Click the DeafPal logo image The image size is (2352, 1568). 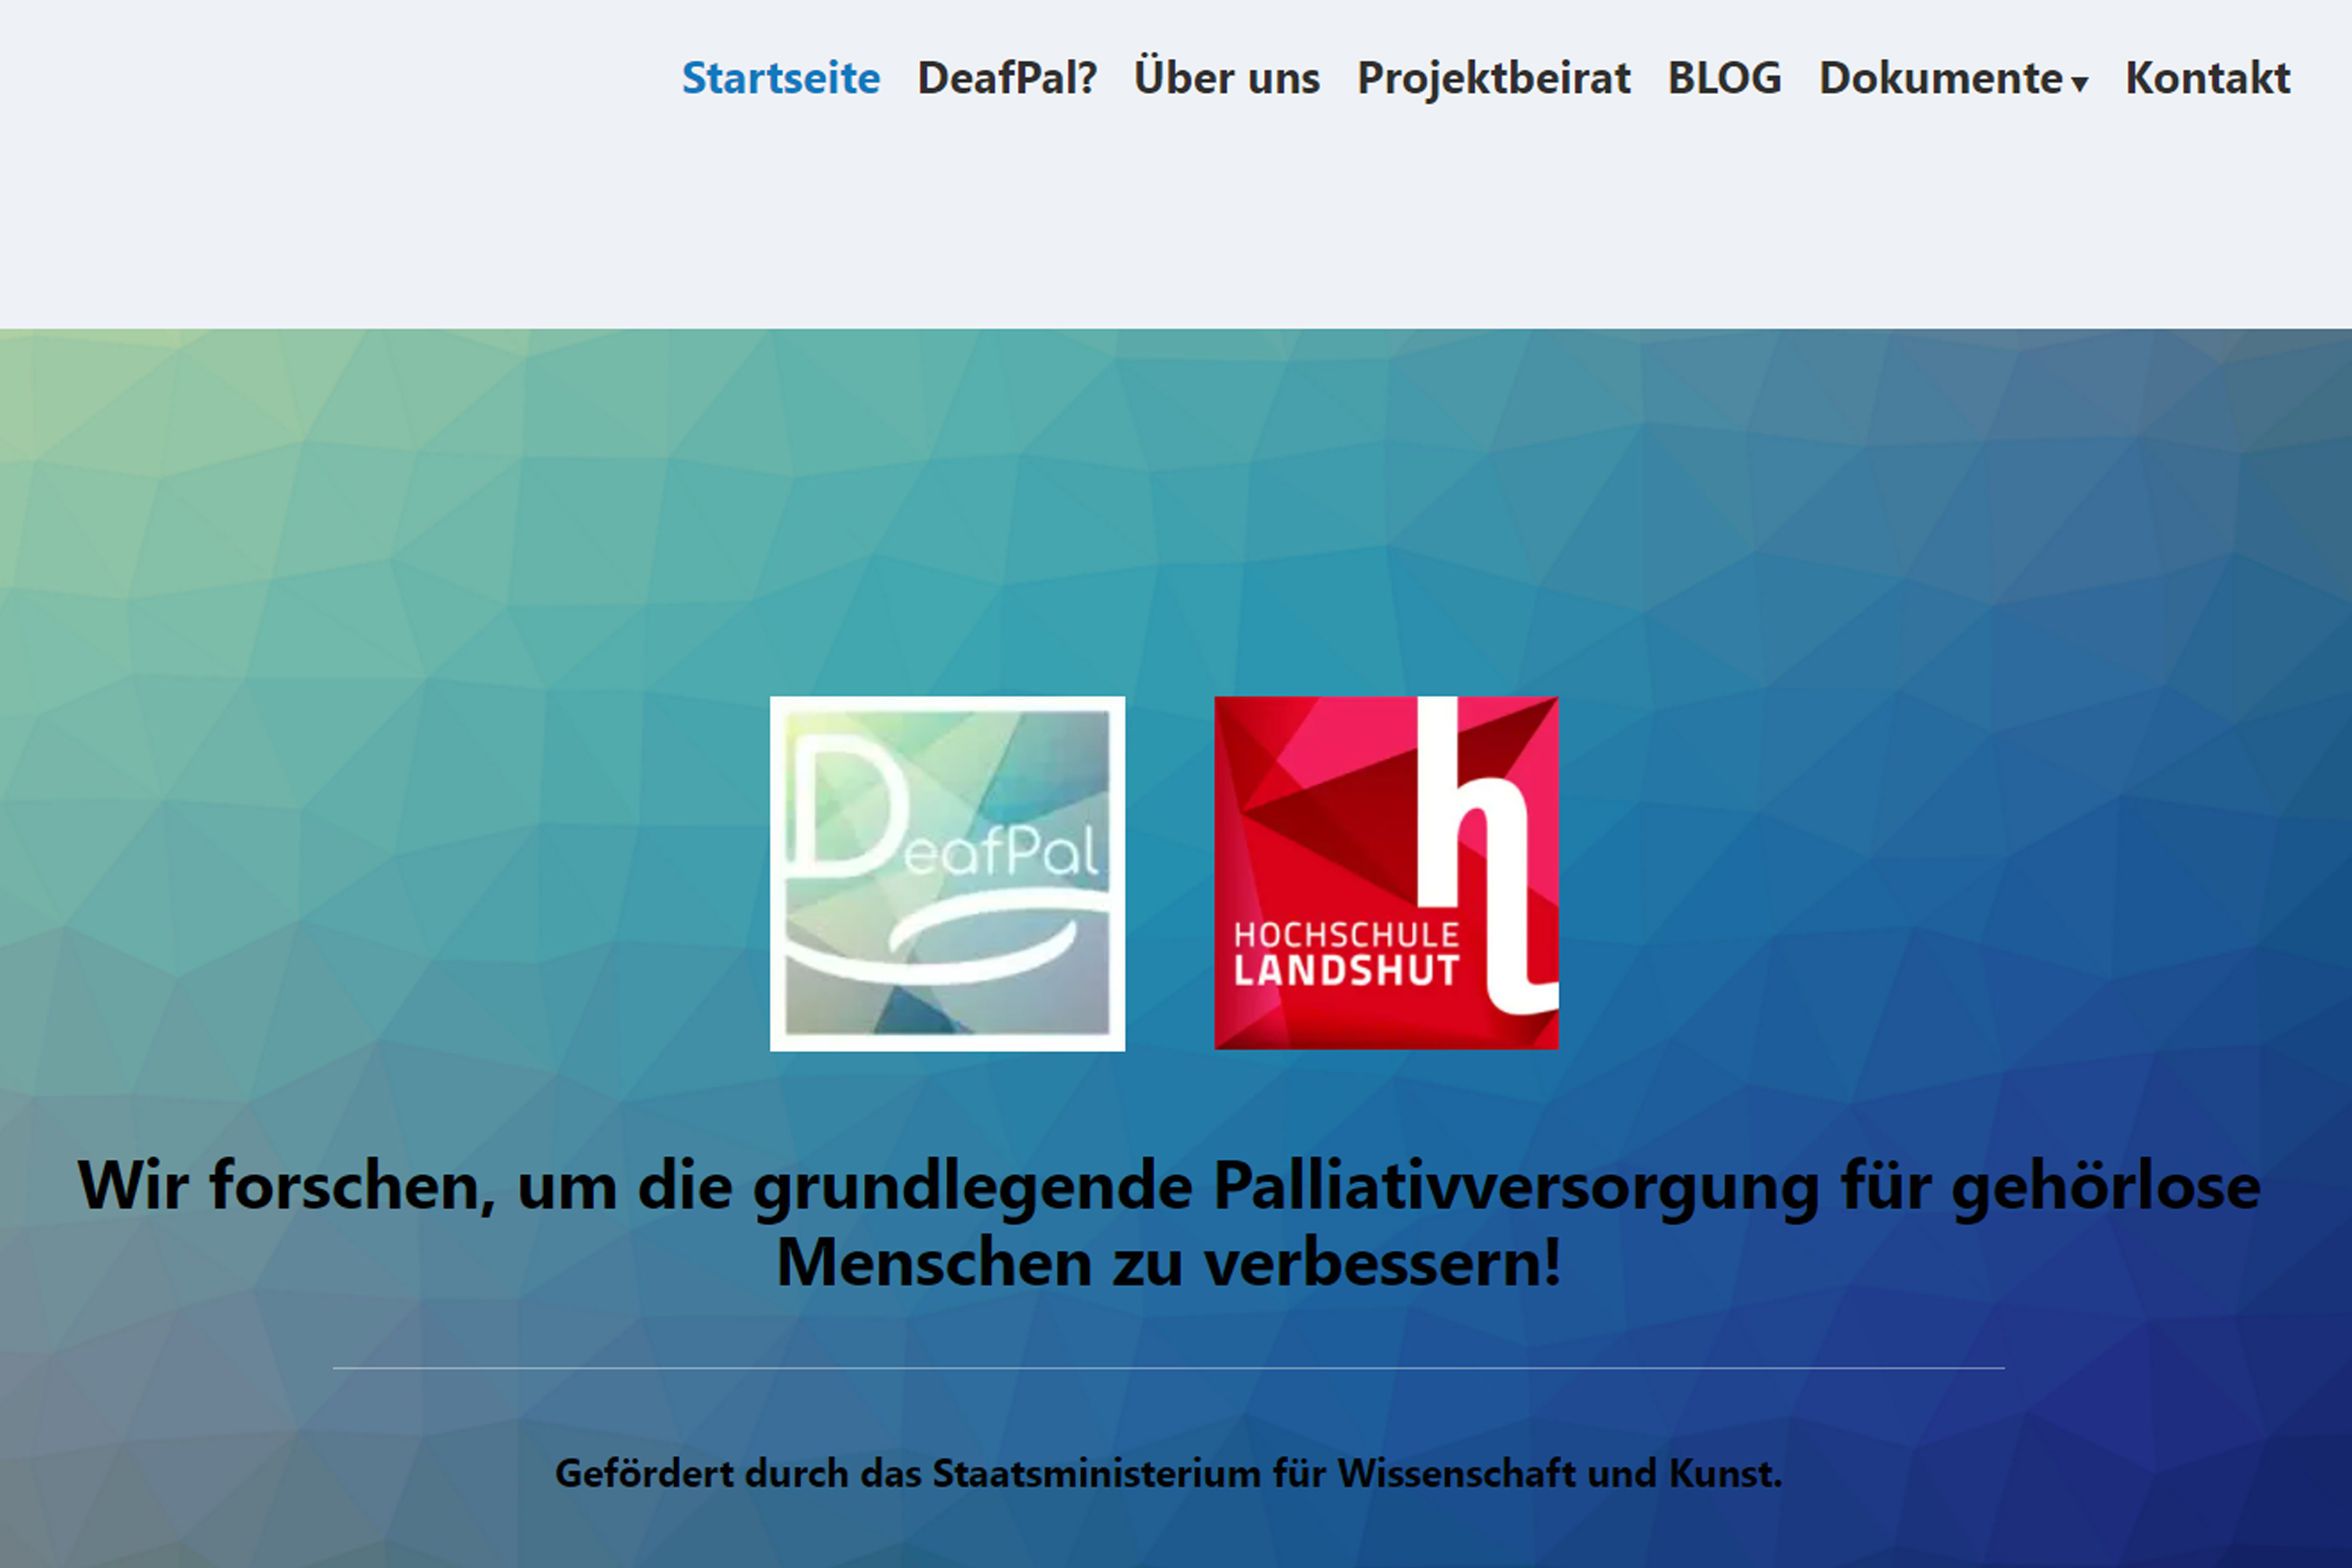947,873
